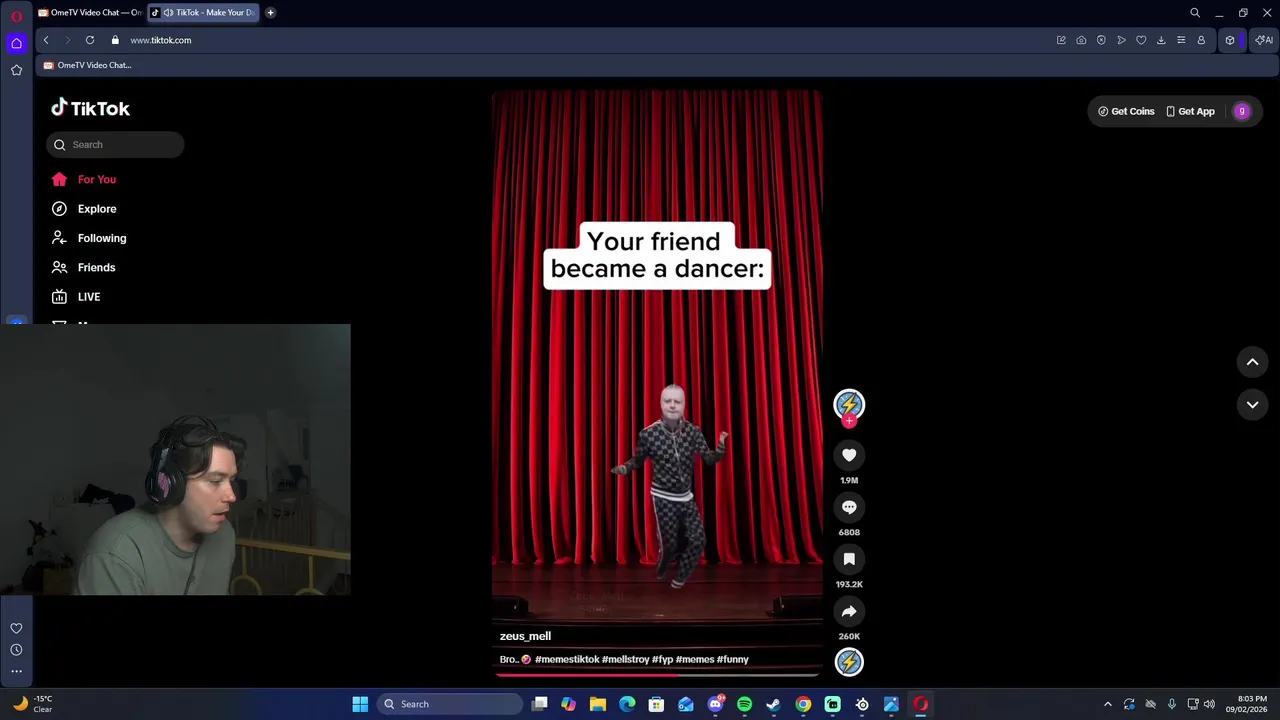Click the Windows taskbar Search box

tap(452, 704)
